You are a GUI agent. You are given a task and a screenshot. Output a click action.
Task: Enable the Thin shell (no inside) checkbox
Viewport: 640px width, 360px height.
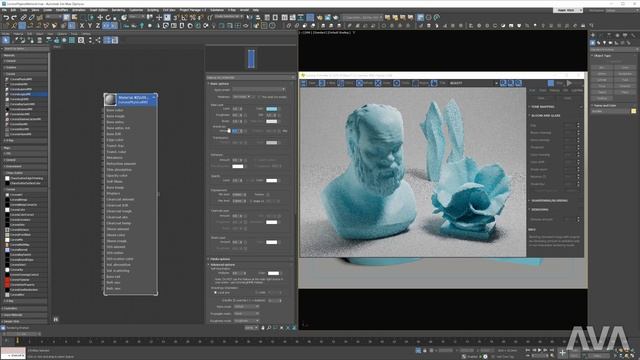[259, 97]
